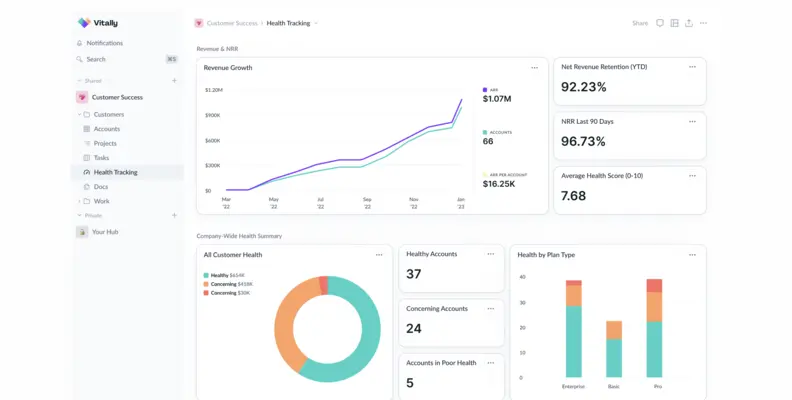This screenshot has height=400, width=792.
Task: Collapse the Shared section
Action: click(x=79, y=81)
